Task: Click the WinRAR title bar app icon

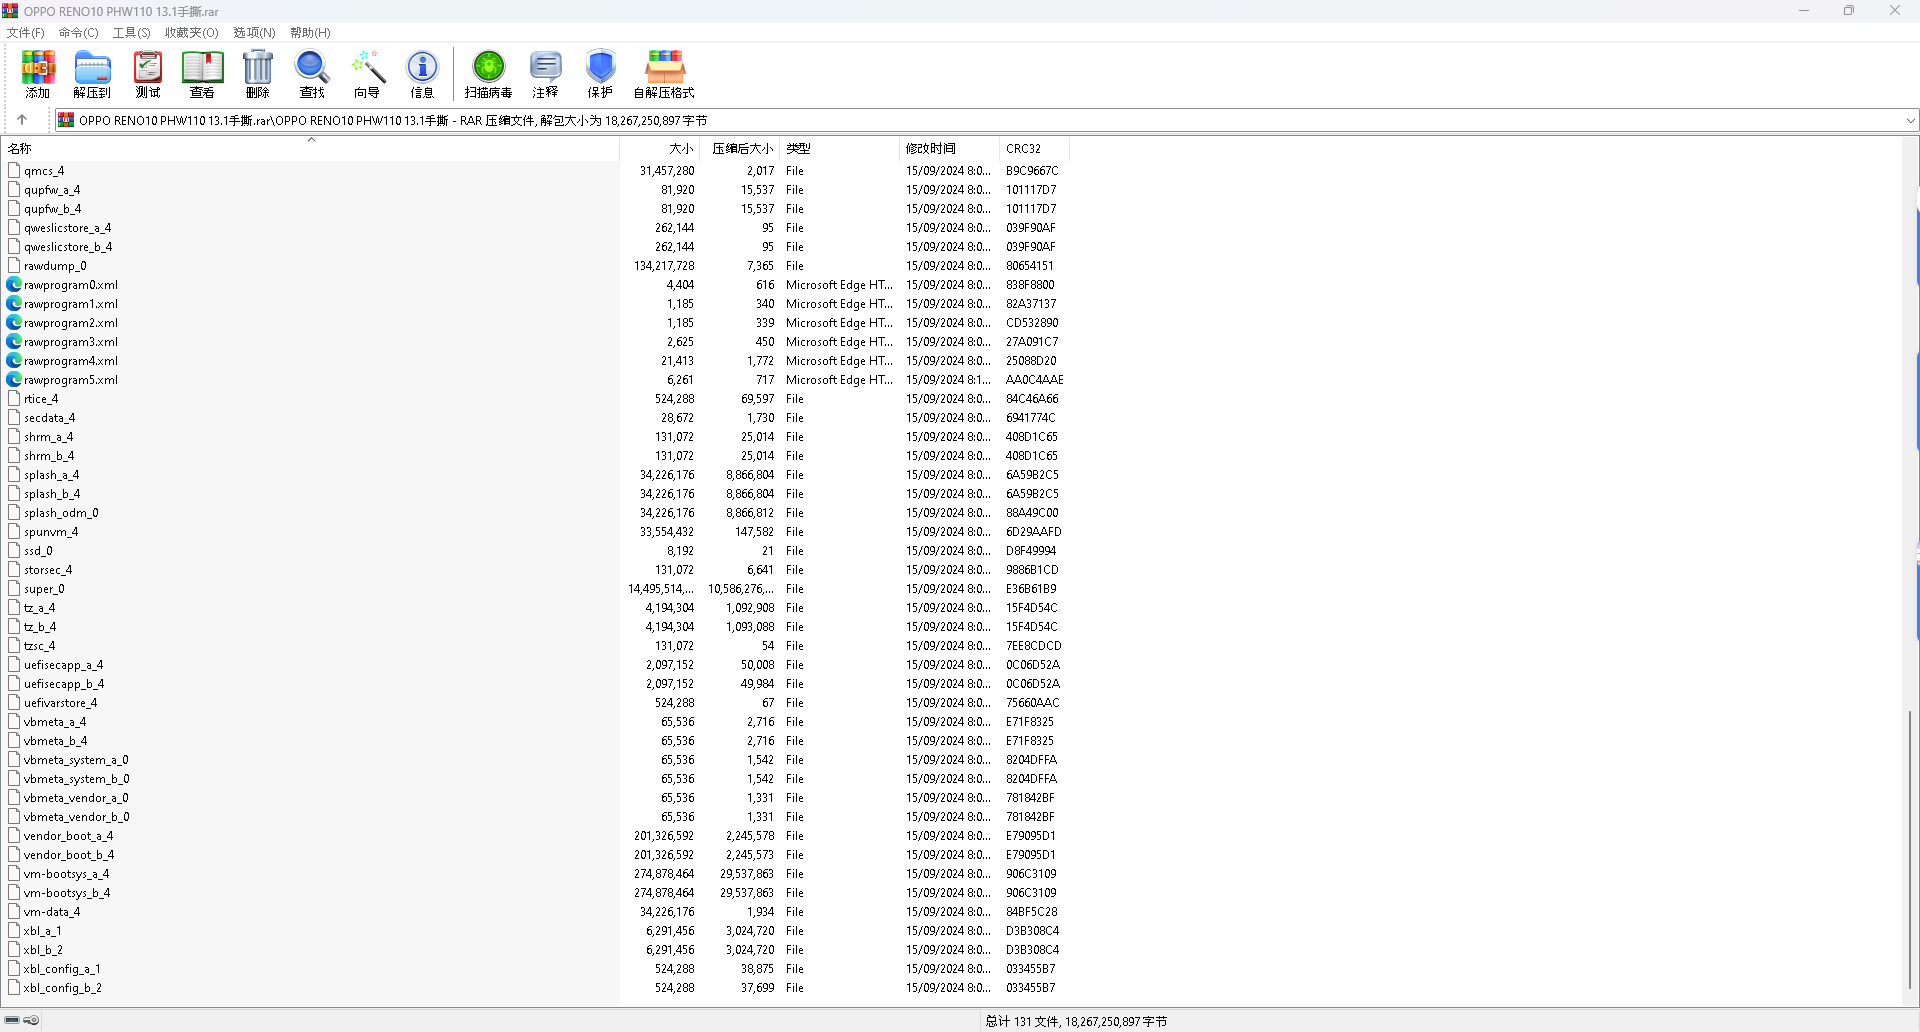Action: 10,11
